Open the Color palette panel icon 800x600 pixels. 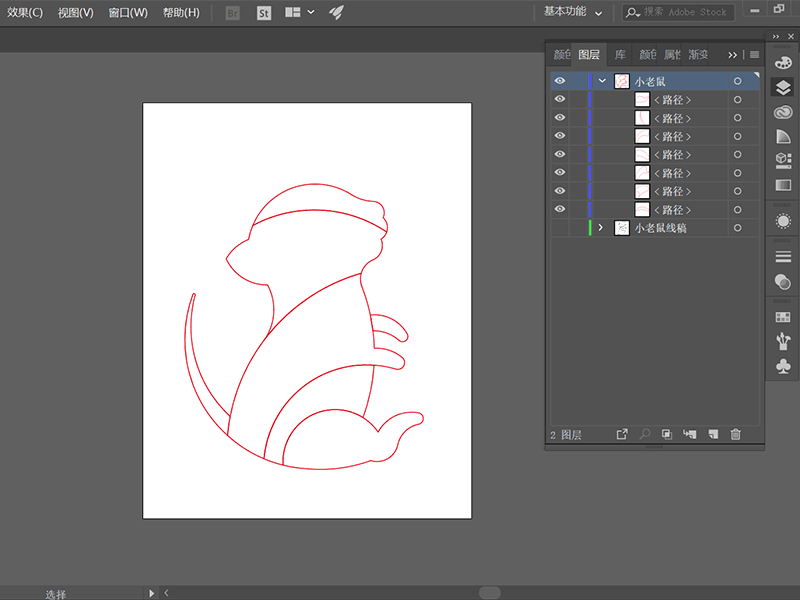click(783, 62)
